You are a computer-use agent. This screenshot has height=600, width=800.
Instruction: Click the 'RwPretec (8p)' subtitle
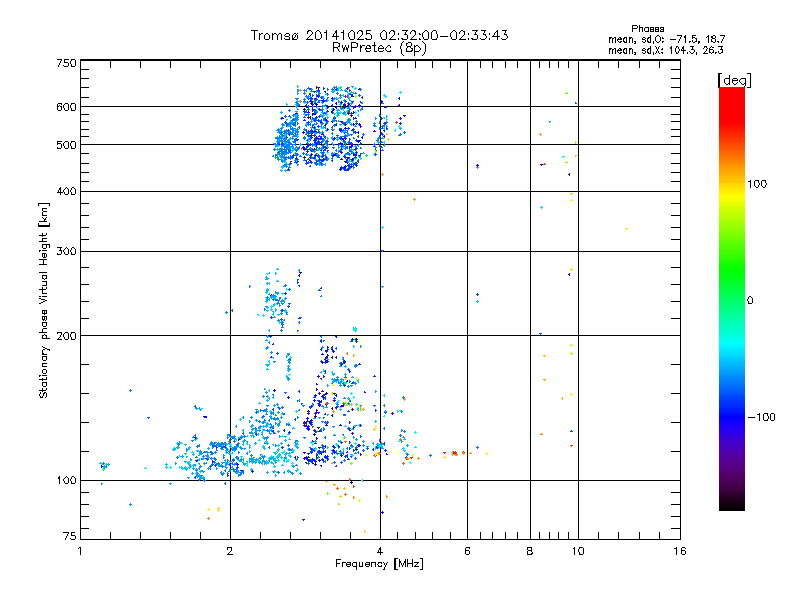pos(379,48)
